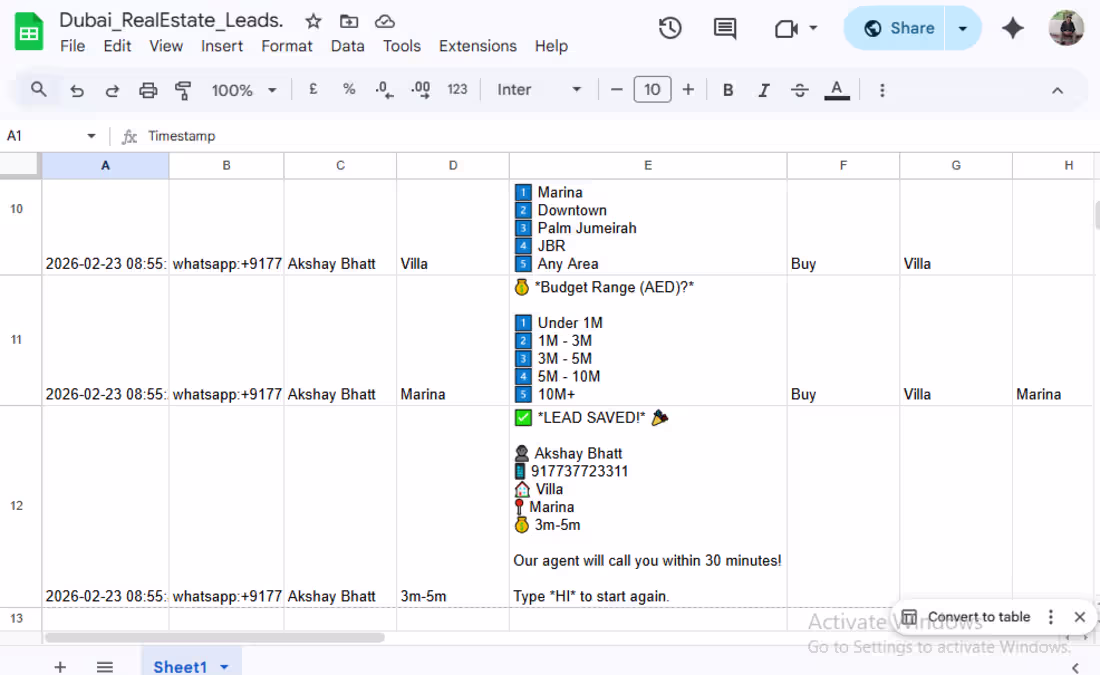Activate the paint format tool
The width and height of the screenshot is (1100, 675).
(x=183, y=90)
